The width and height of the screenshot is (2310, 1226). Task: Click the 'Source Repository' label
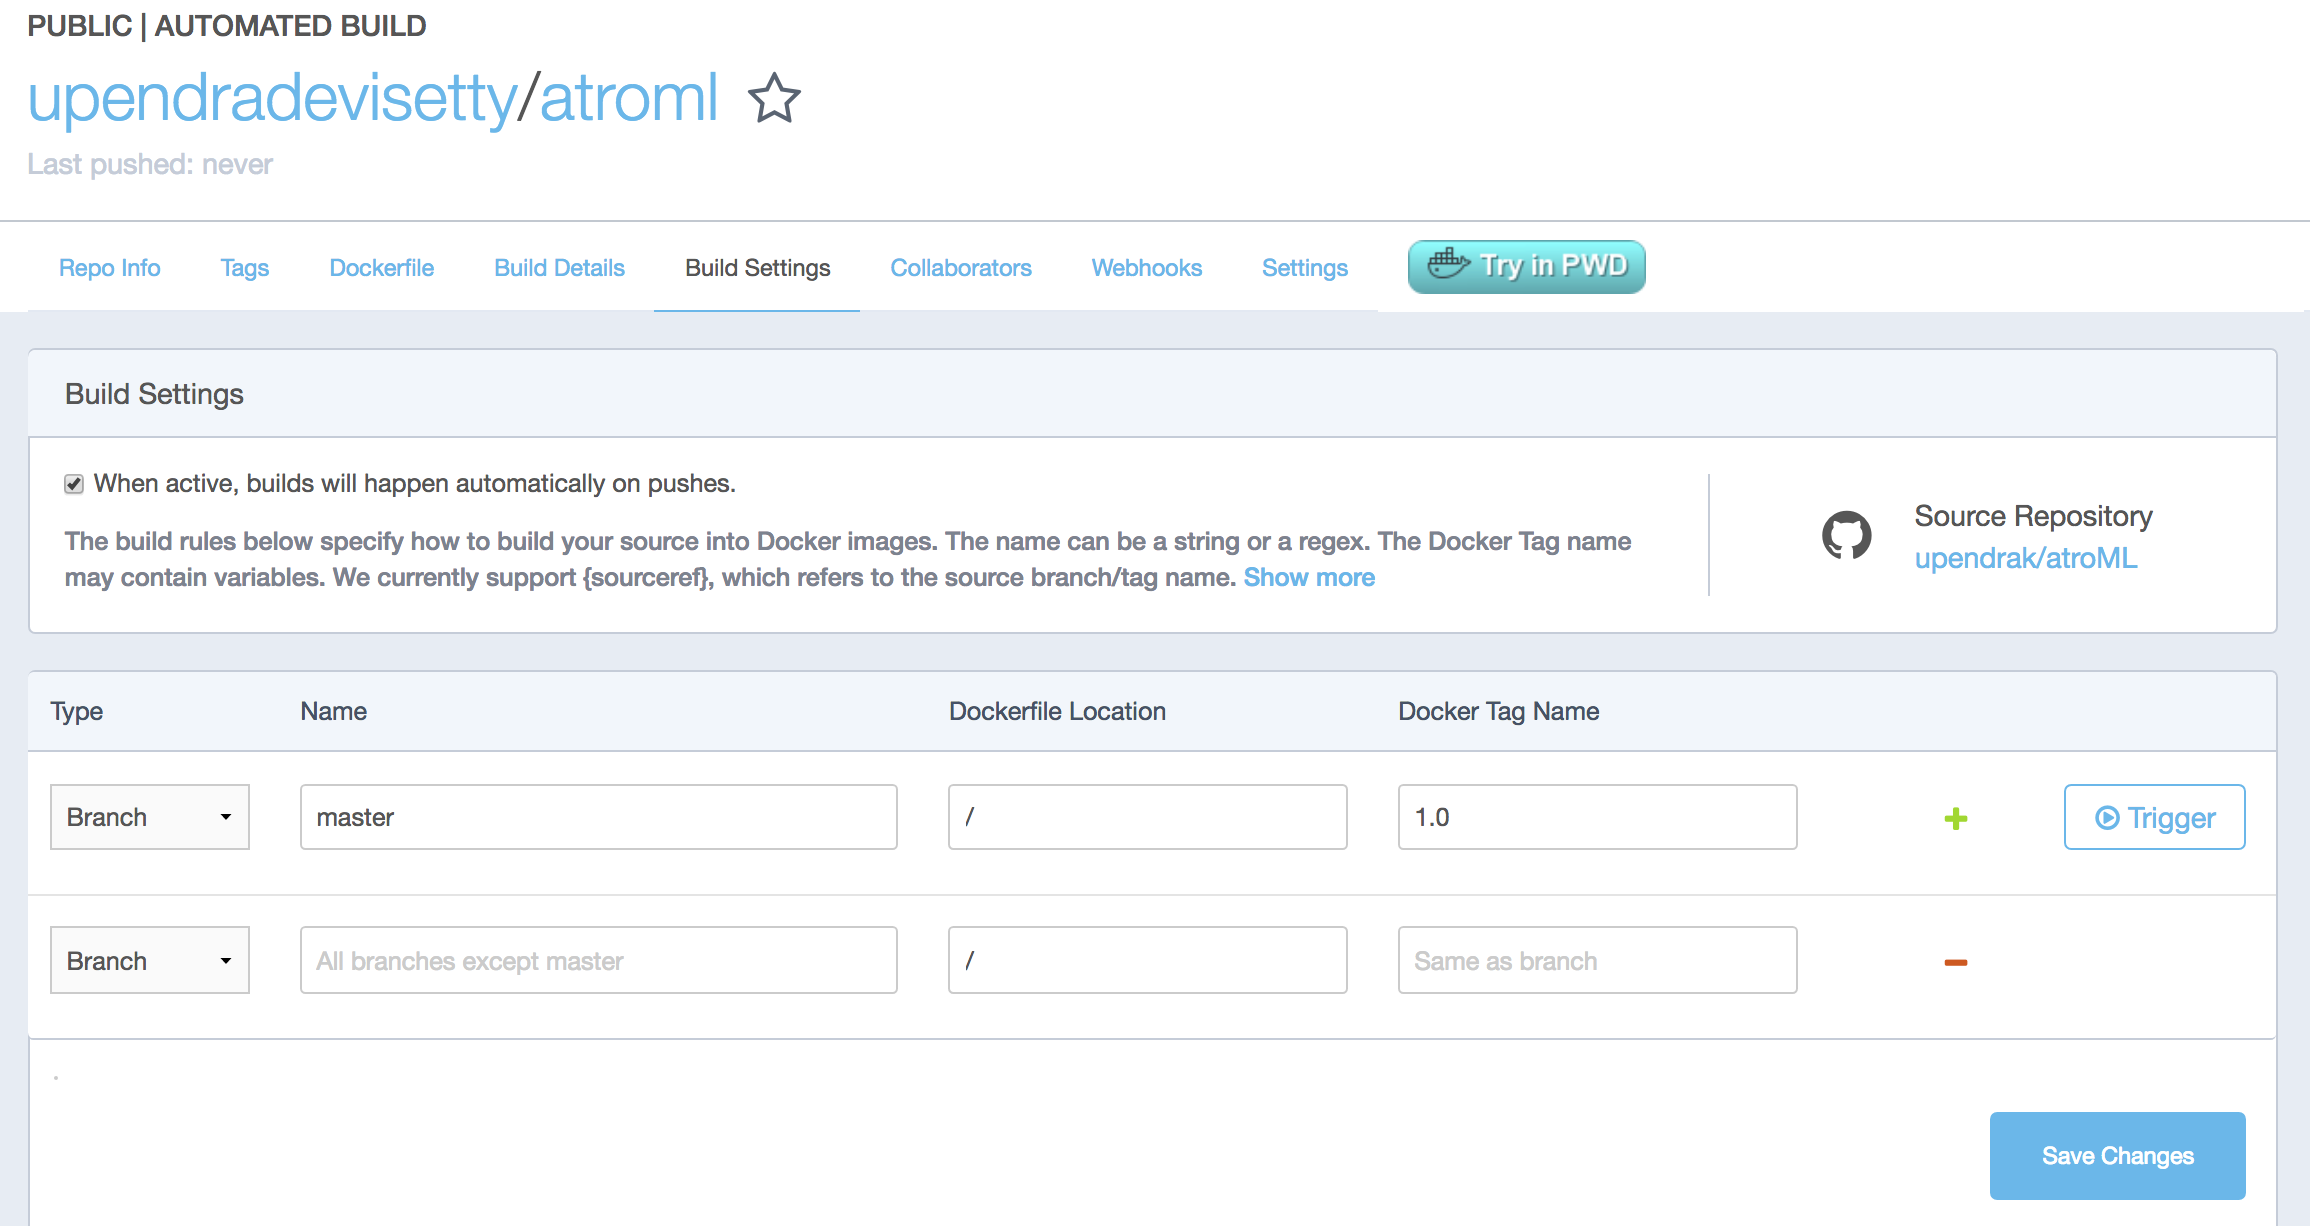2033,516
